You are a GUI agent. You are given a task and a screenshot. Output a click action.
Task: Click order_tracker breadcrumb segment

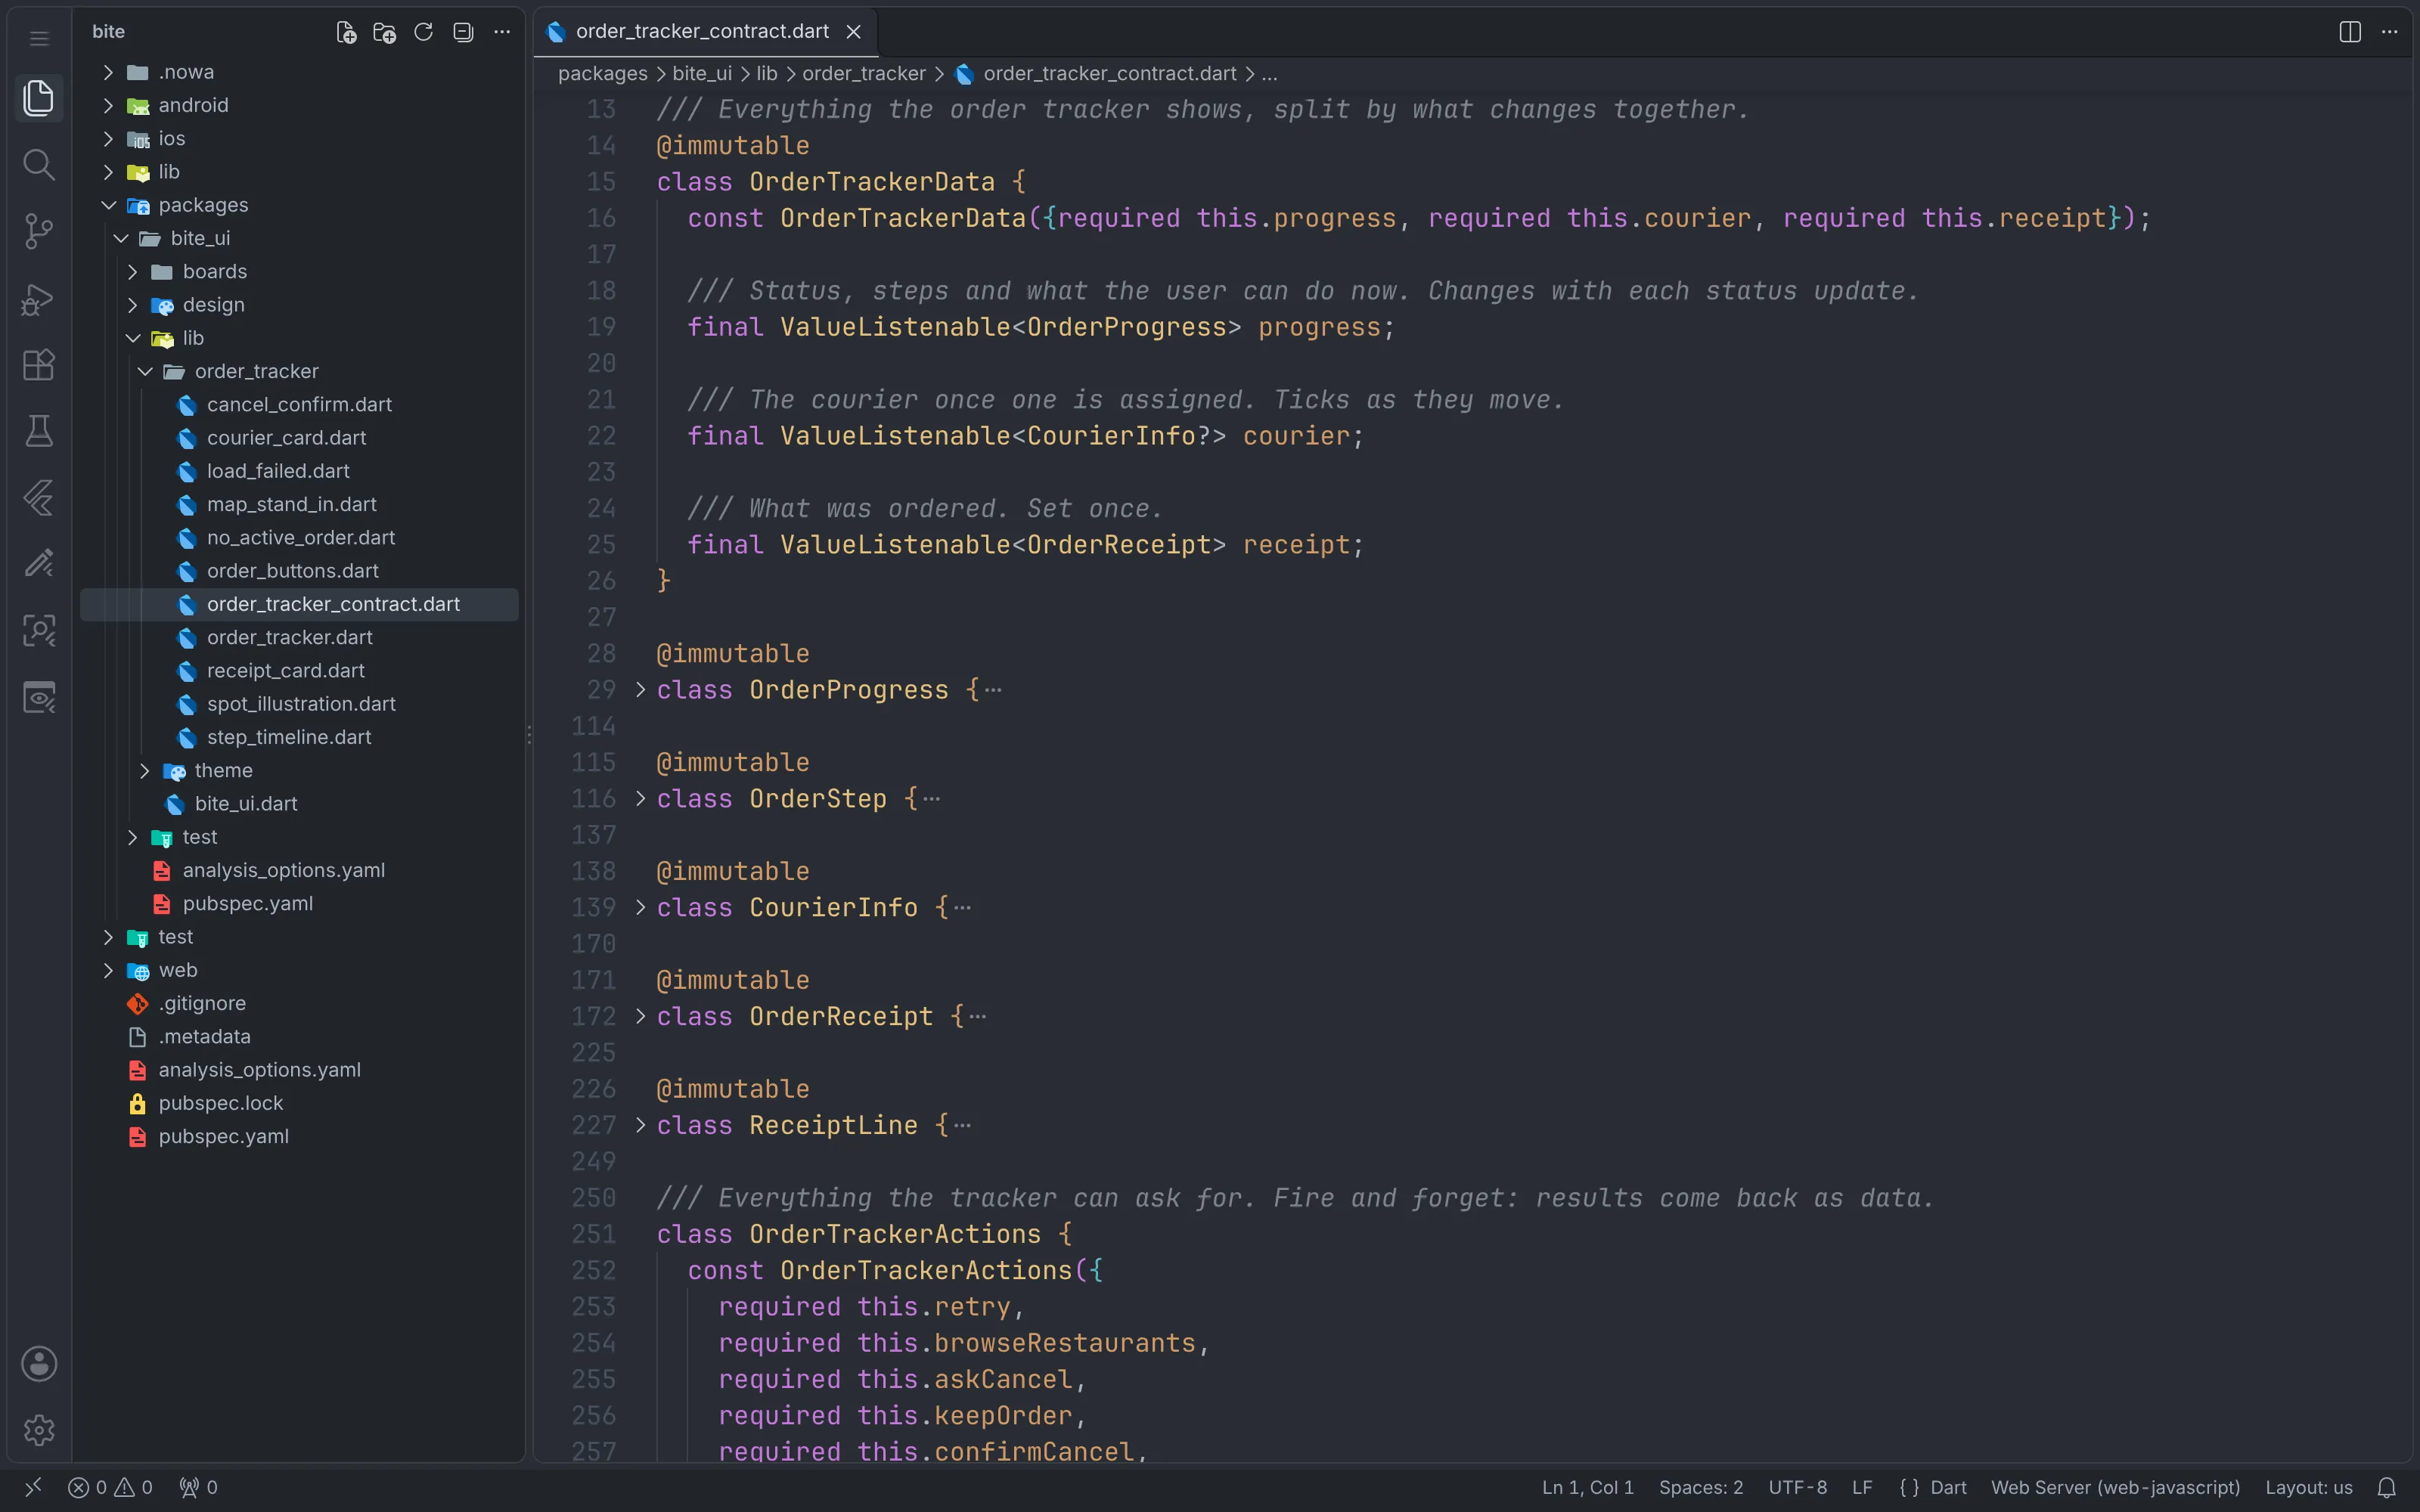864,74
